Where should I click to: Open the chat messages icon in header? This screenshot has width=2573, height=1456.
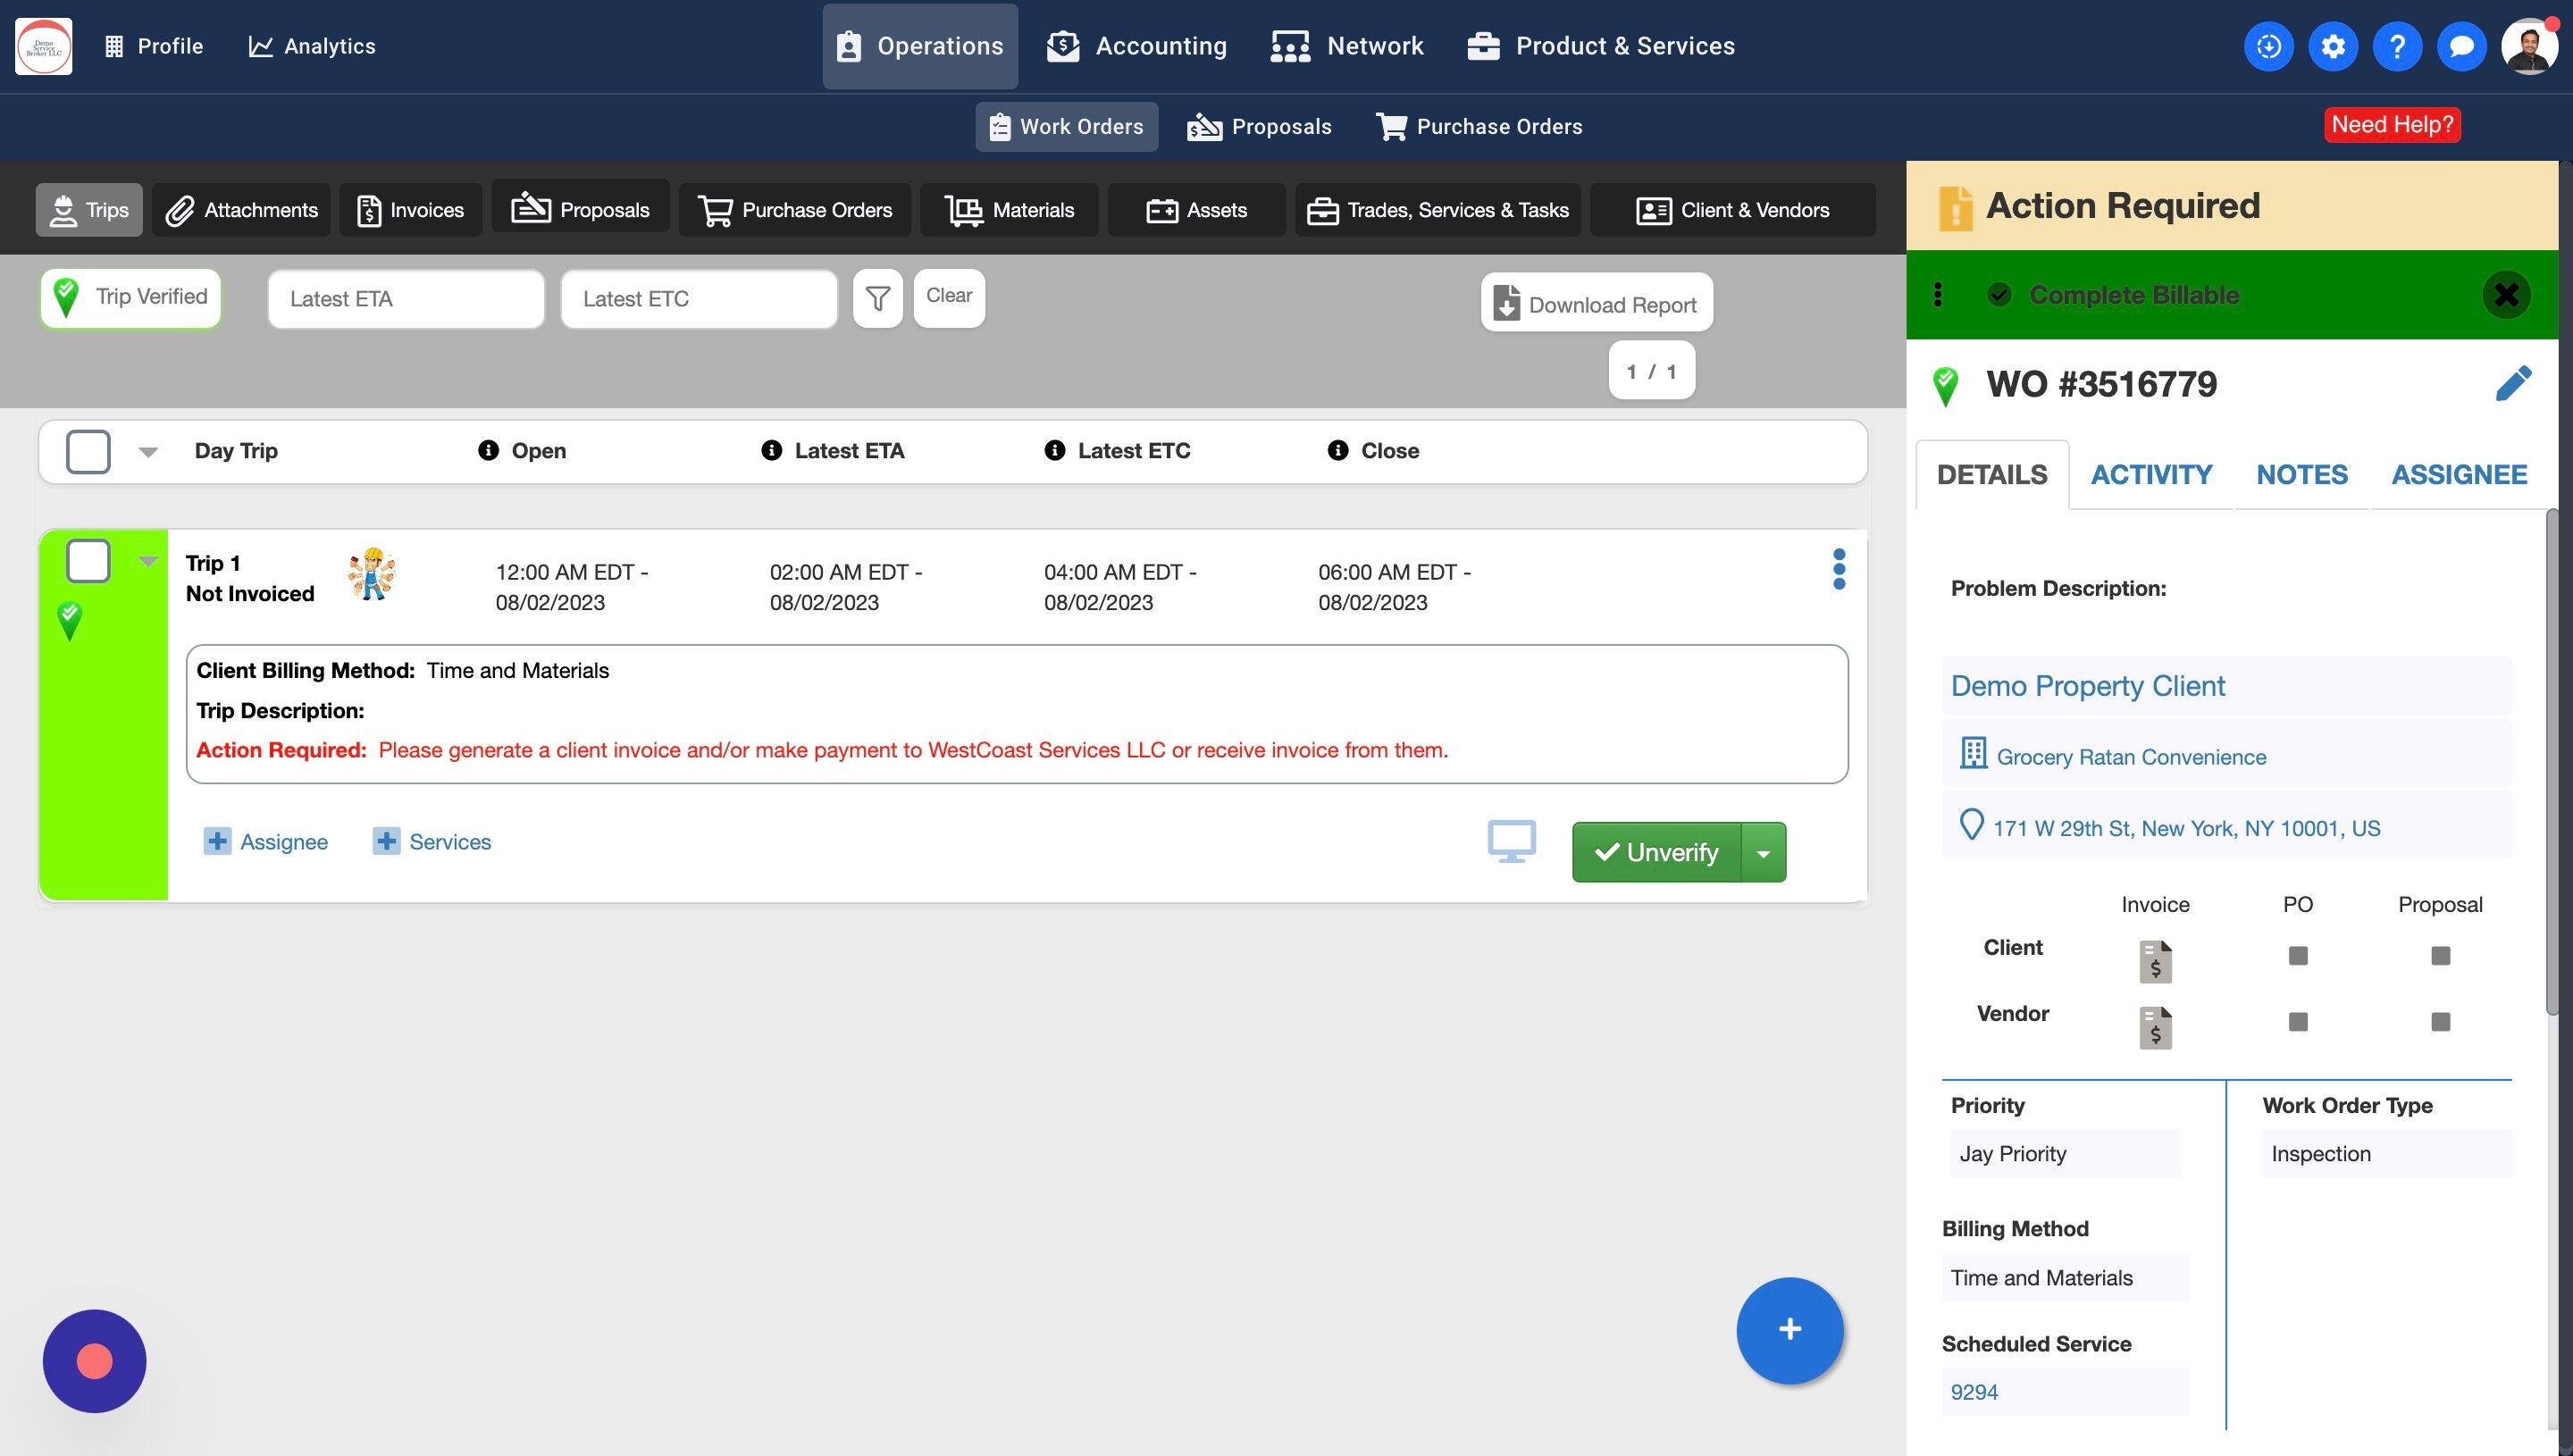point(2461,46)
